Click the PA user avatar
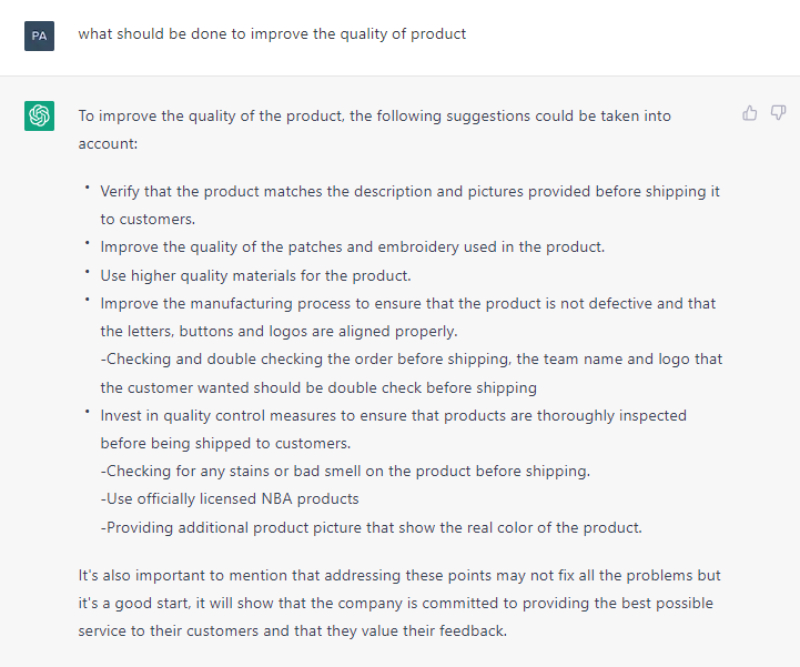This screenshot has height=667, width=800. tap(39, 36)
